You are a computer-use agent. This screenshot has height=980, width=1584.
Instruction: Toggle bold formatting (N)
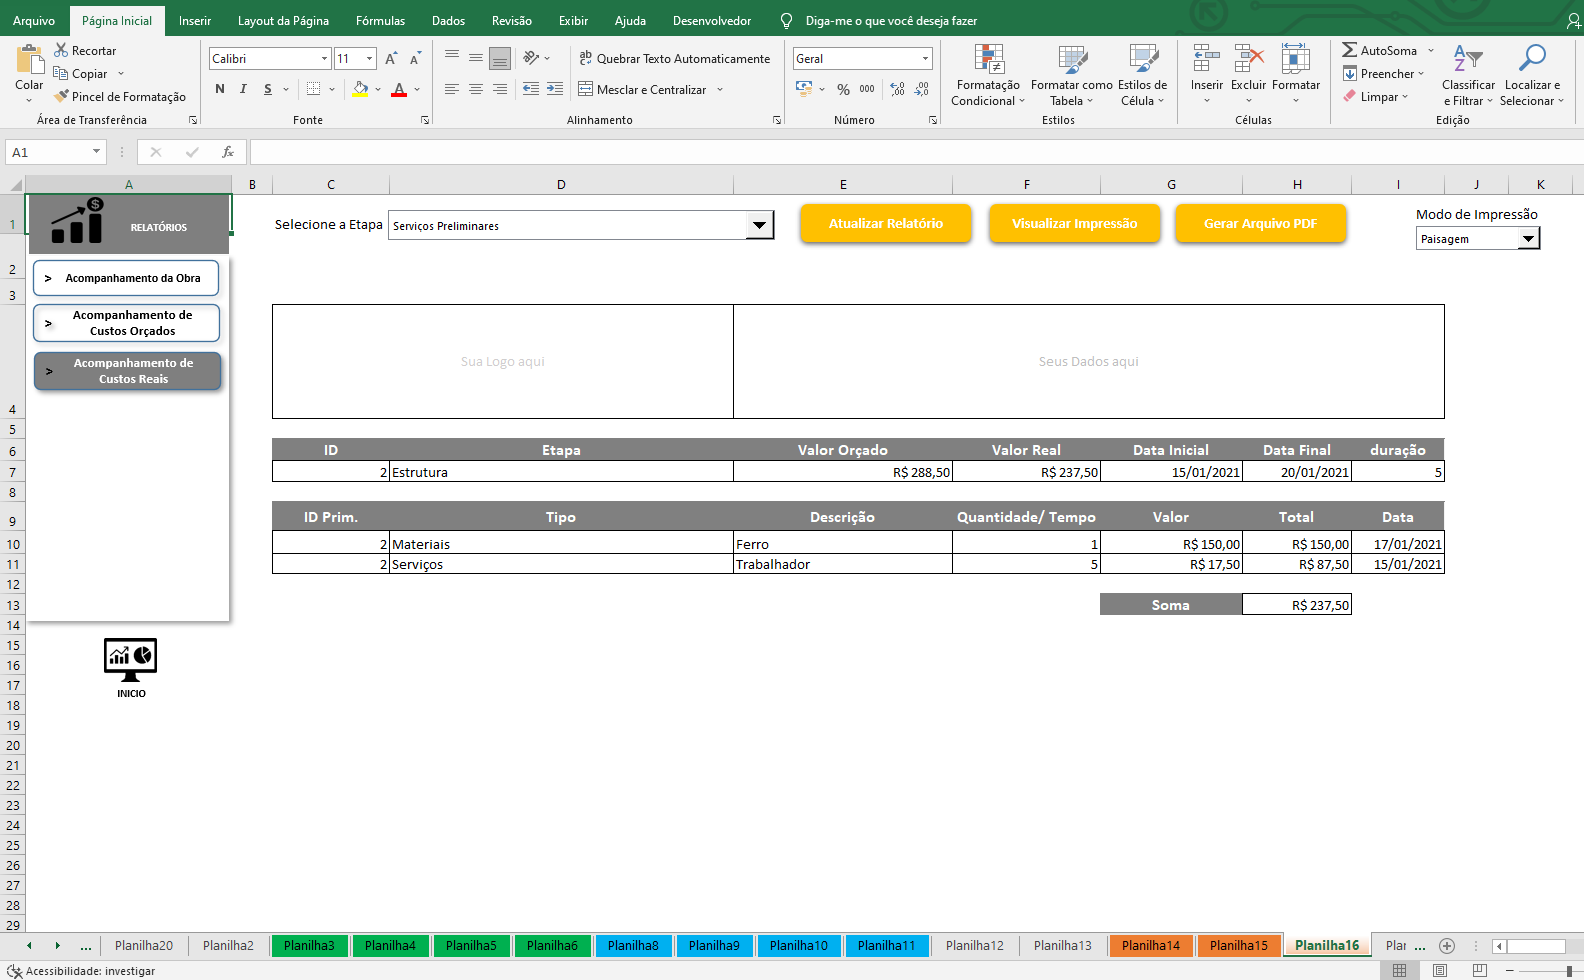point(220,89)
